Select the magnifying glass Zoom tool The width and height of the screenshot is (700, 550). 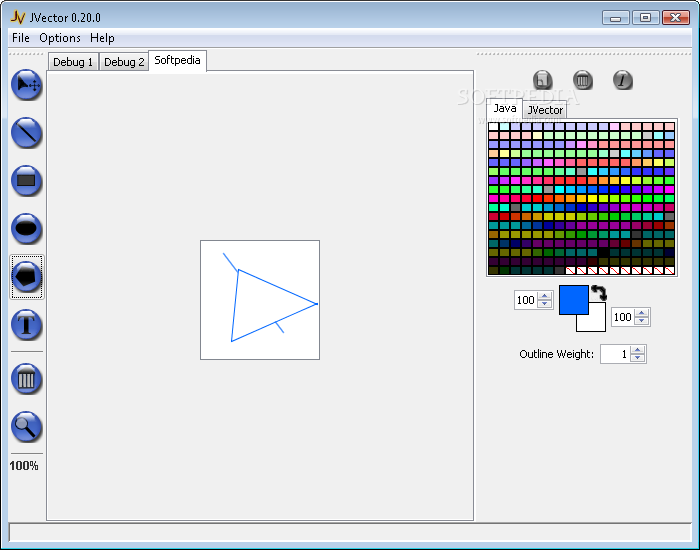pyautogui.click(x=26, y=427)
